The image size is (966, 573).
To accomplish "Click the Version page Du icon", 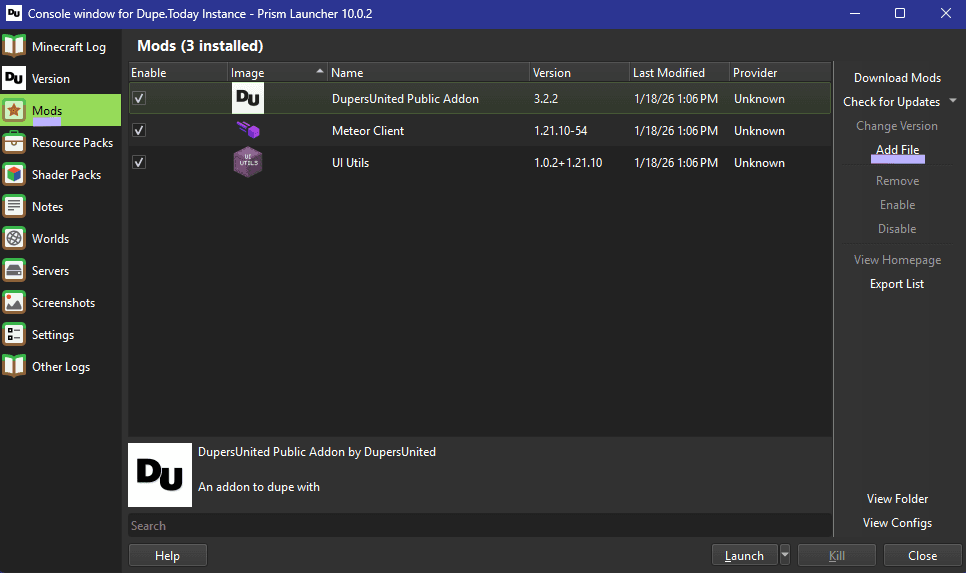I will pos(14,78).
